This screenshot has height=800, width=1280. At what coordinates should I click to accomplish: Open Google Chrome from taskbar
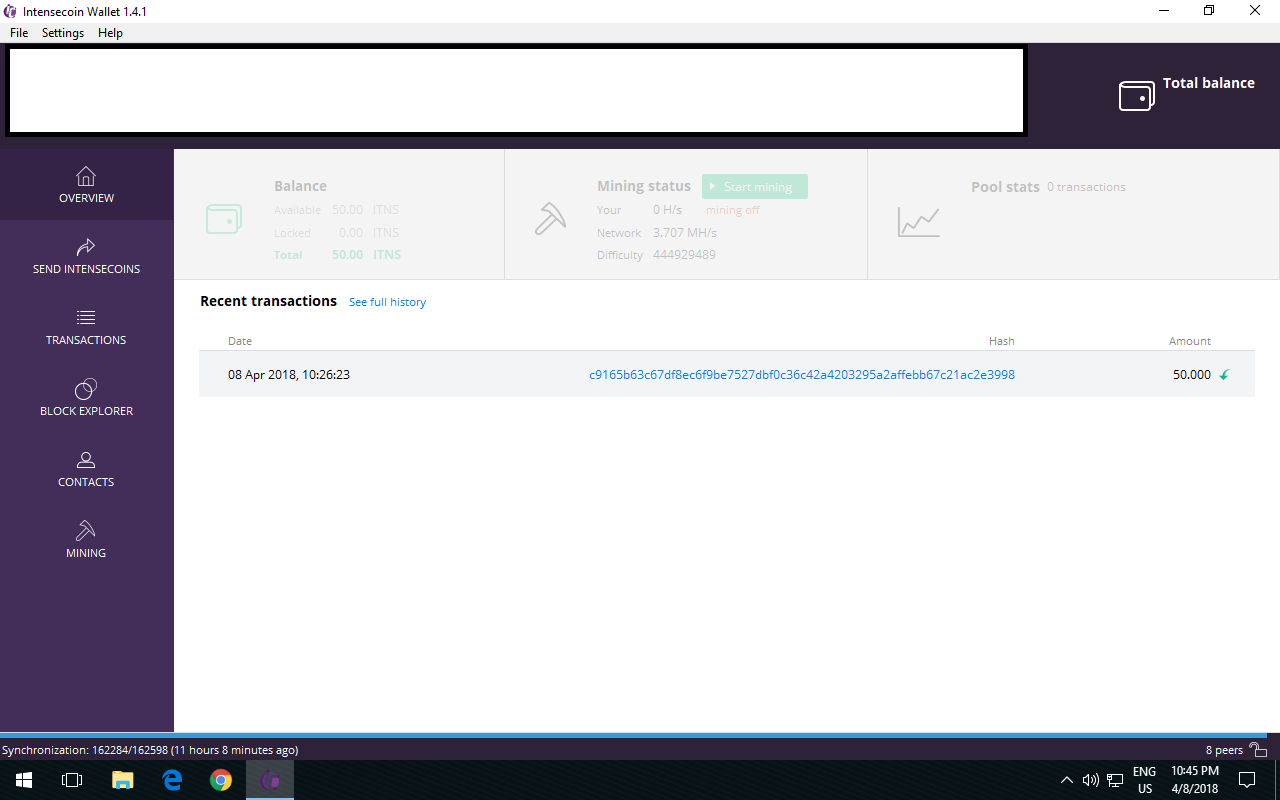[221, 780]
